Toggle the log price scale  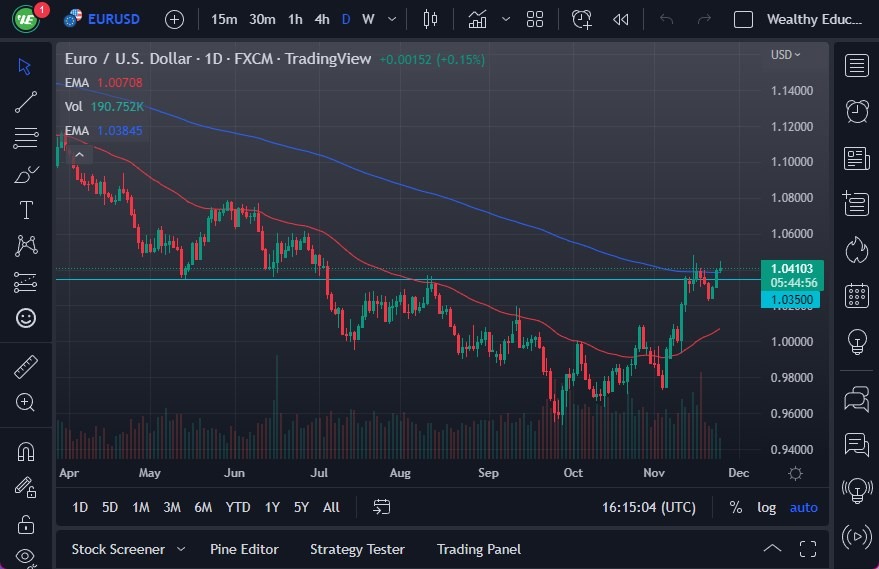pos(766,507)
